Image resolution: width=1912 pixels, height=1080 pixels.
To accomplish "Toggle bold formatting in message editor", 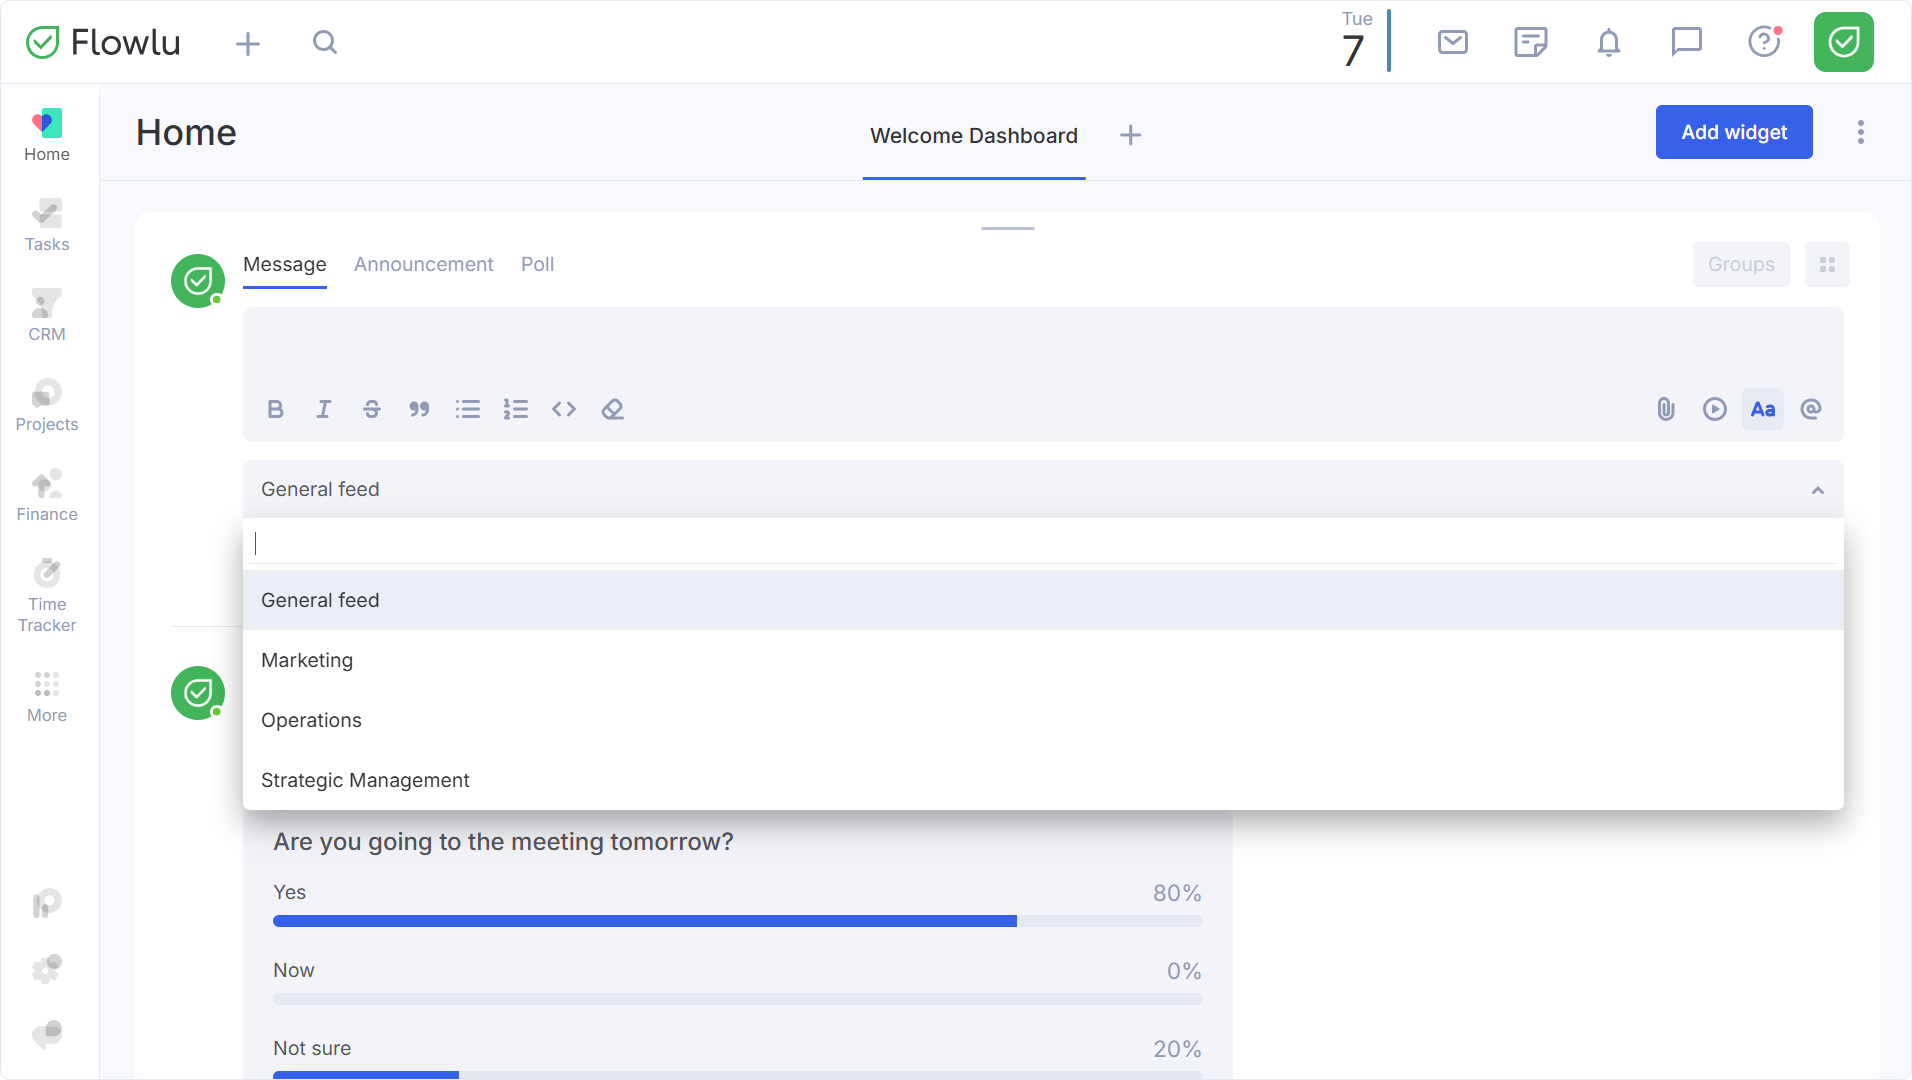I will (276, 409).
